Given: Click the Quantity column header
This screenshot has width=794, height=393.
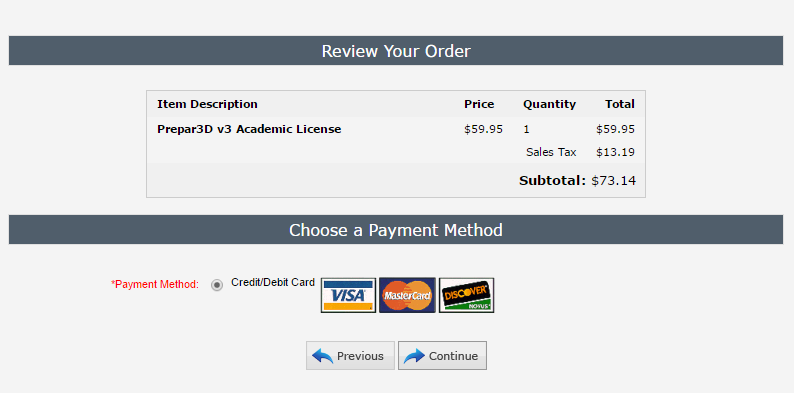Looking at the screenshot, I should pos(549,104).
